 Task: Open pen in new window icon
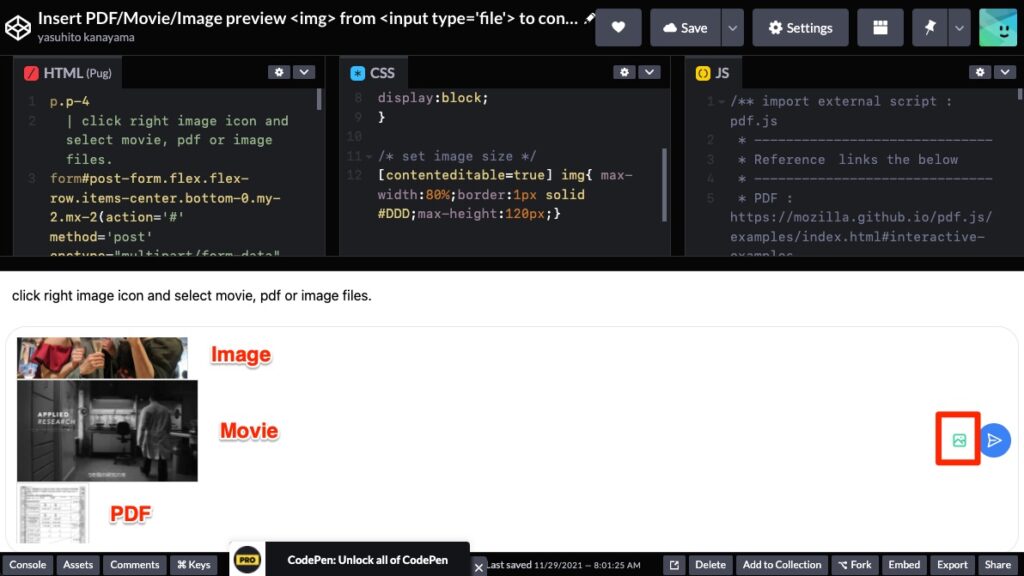click(x=675, y=565)
